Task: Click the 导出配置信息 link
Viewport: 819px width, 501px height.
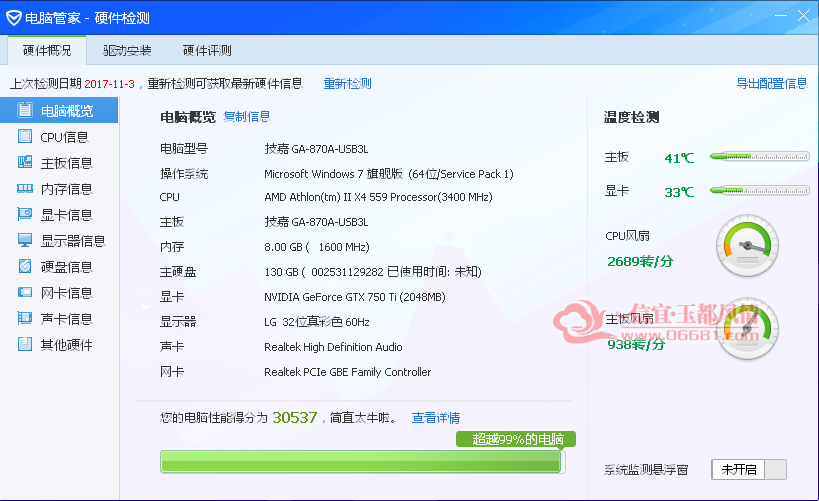Action: click(771, 84)
